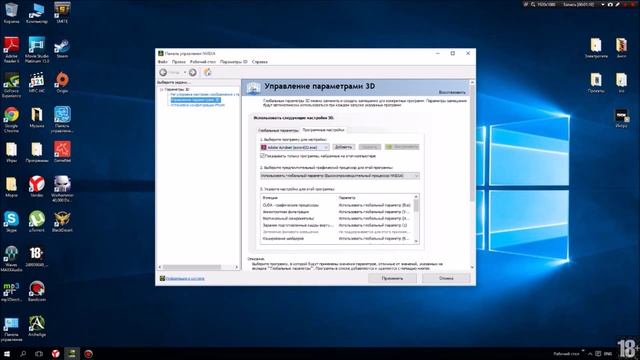This screenshot has width=640, height=360.
Task: Open the Google Chrome desktop icon
Action: pyautogui.click(x=11, y=120)
